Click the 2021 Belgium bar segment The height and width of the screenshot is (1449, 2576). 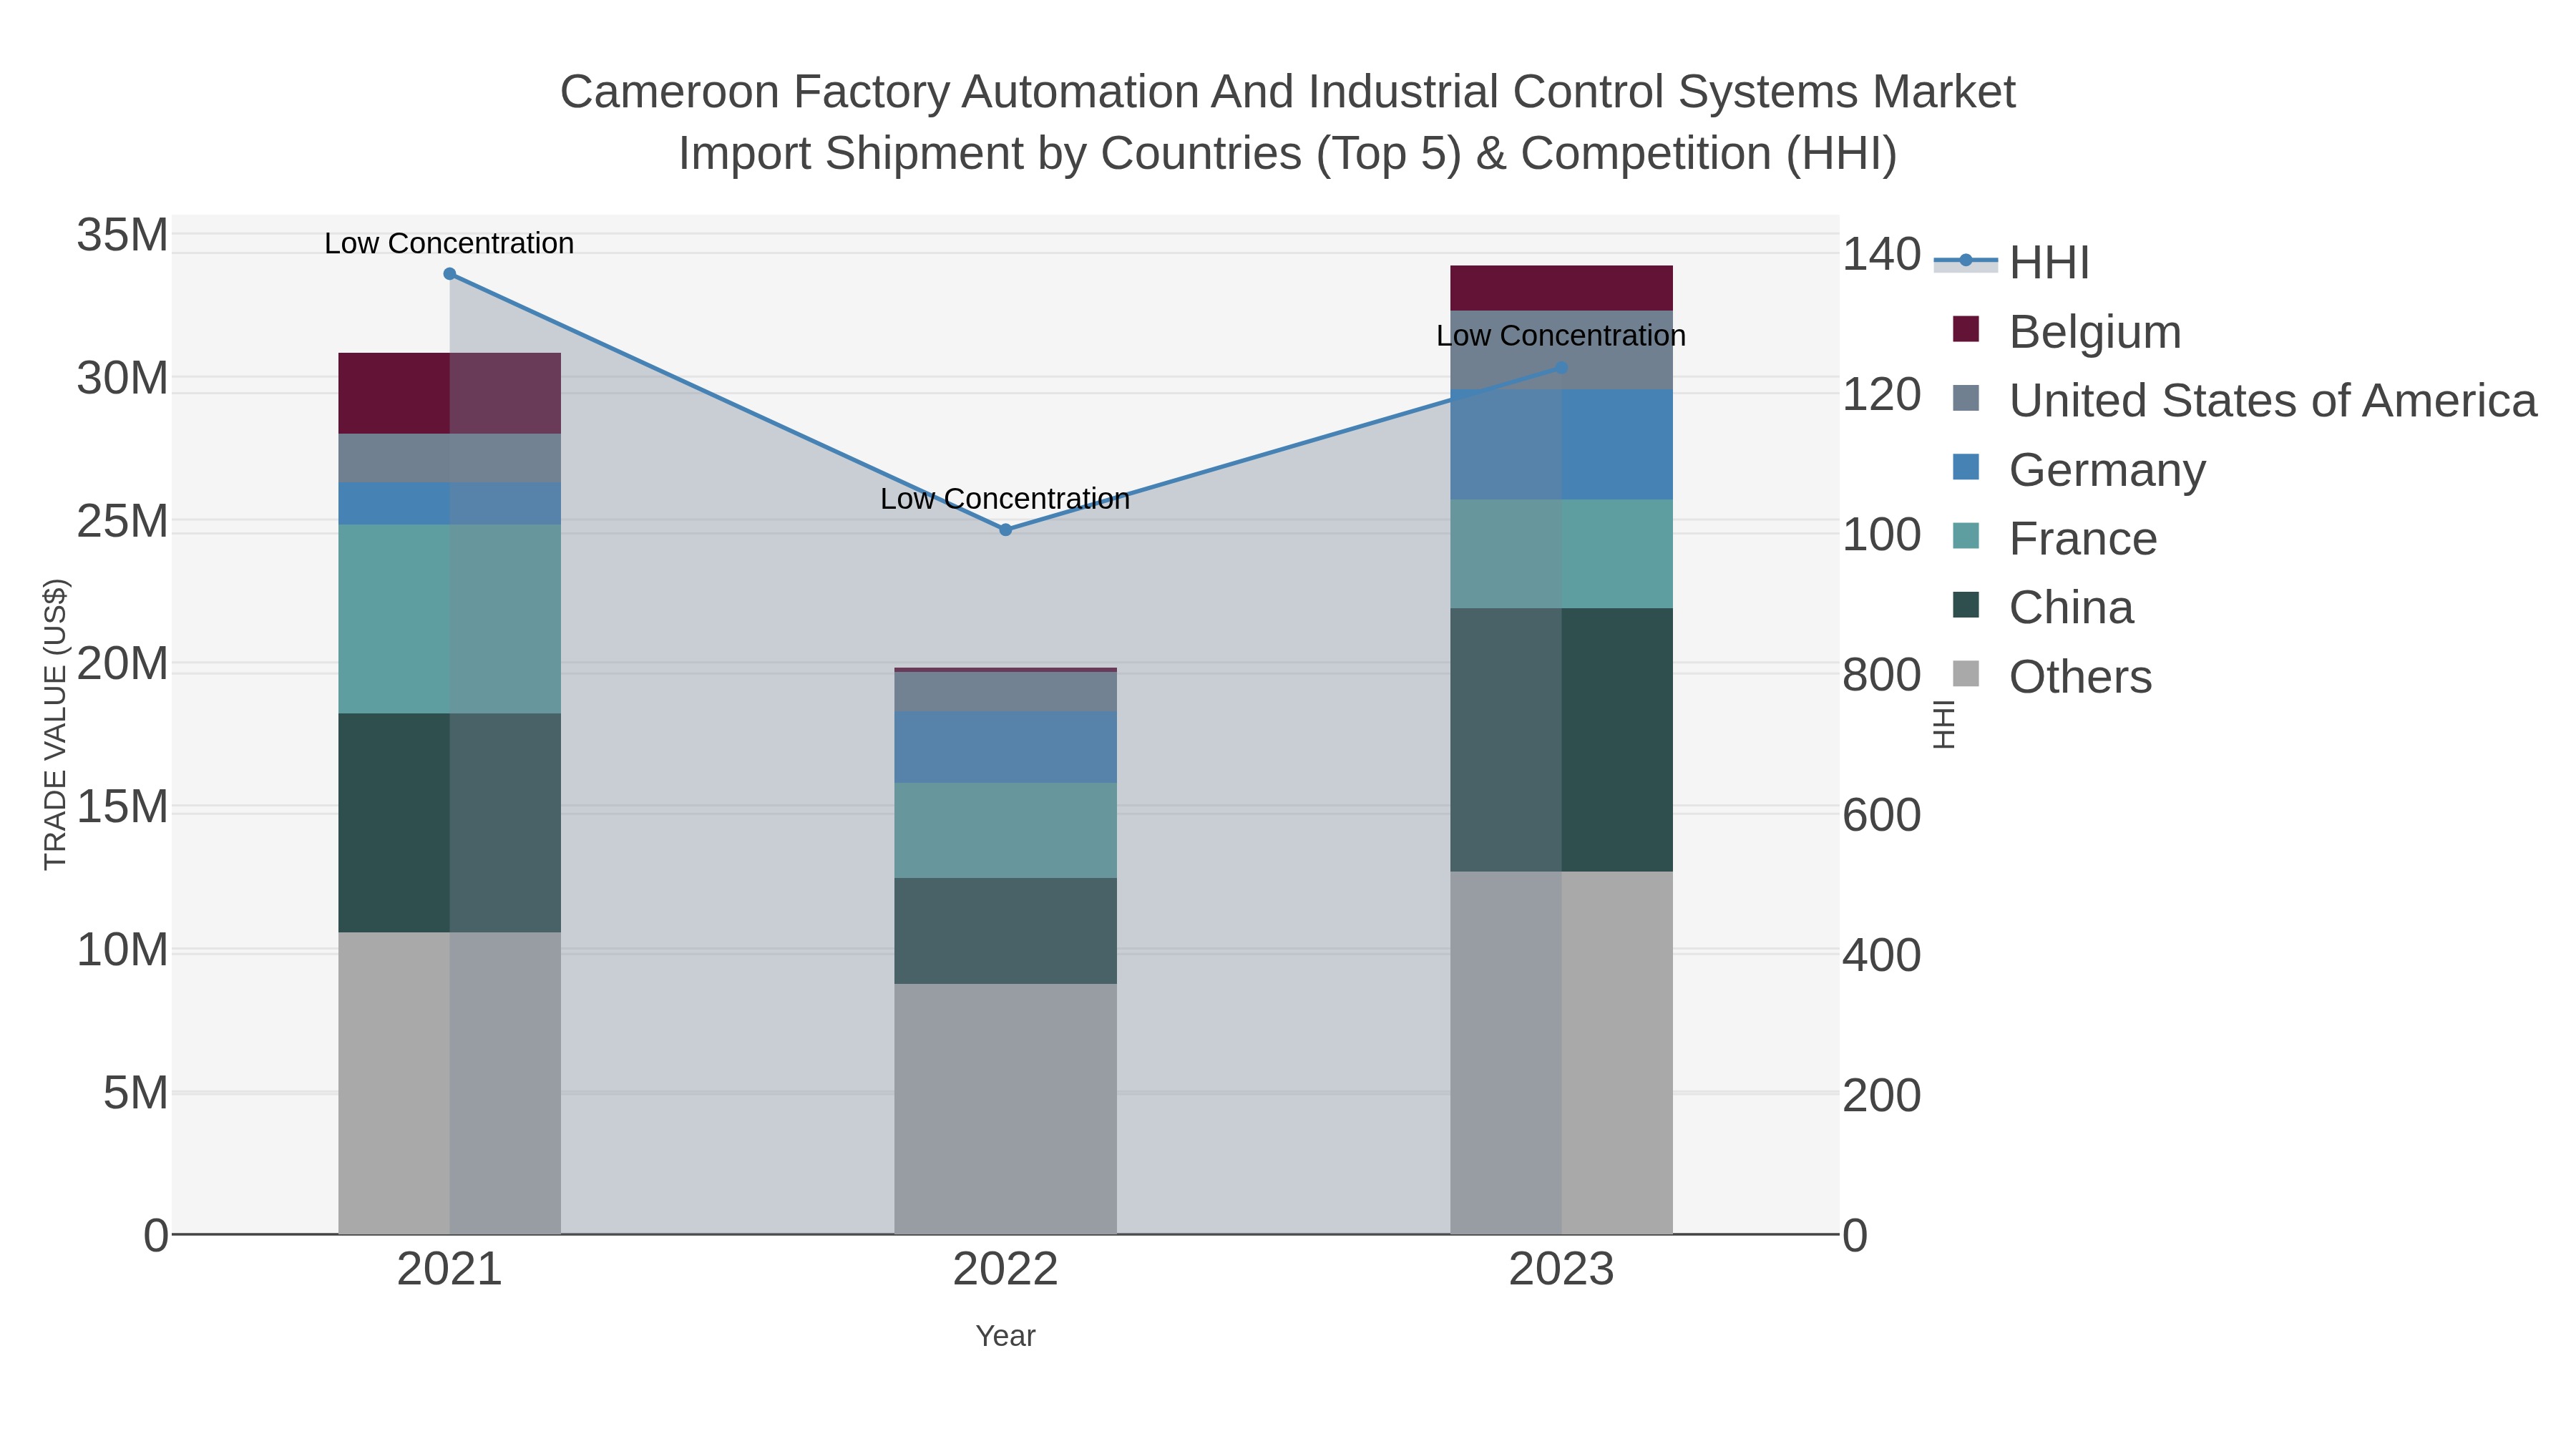click(x=449, y=393)
